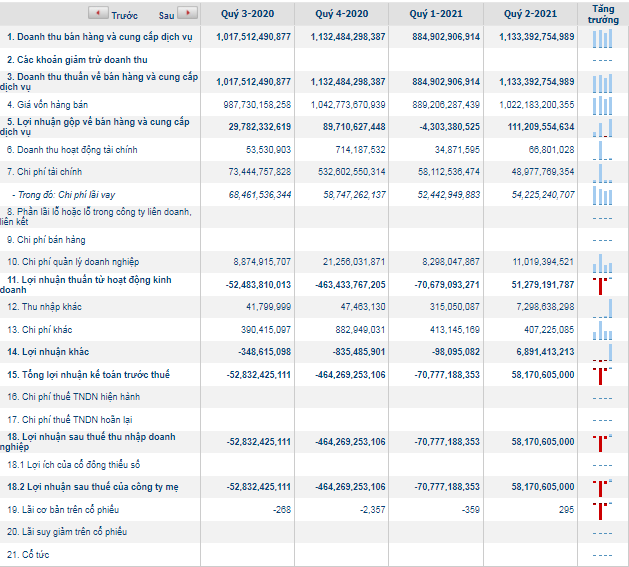Click growth sparkline for Giá vốn hàng bán
The height and width of the screenshot is (567, 629).
point(602,104)
